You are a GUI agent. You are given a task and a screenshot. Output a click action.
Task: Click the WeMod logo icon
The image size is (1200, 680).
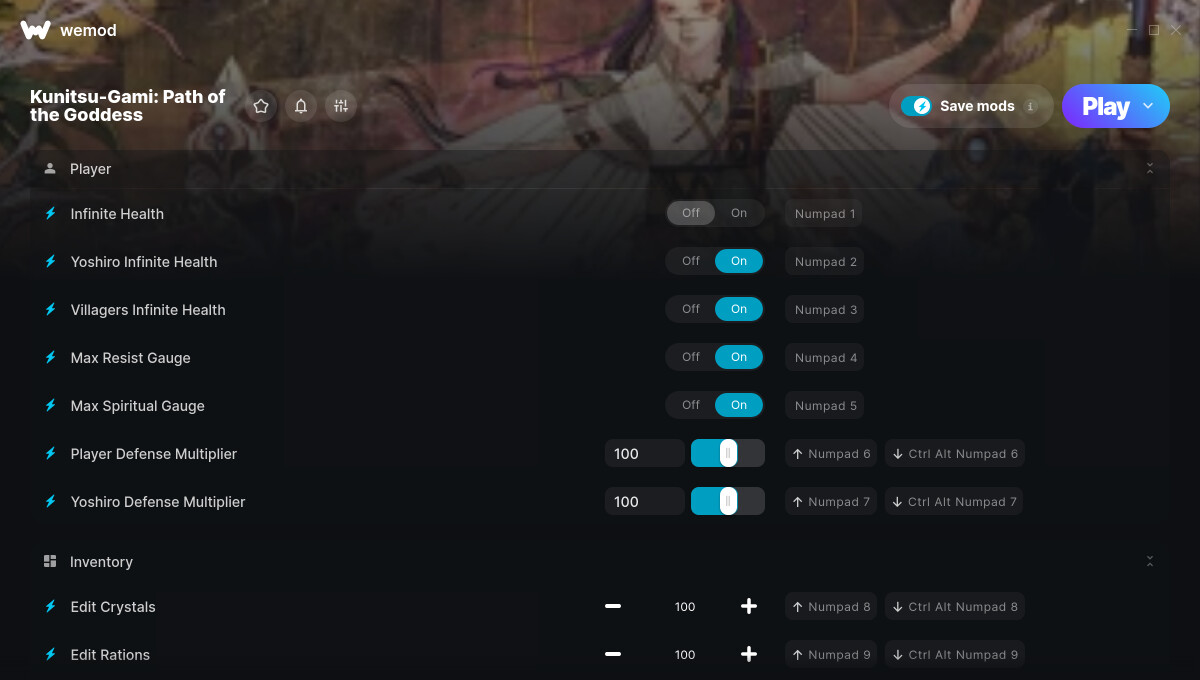(x=35, y=30)
